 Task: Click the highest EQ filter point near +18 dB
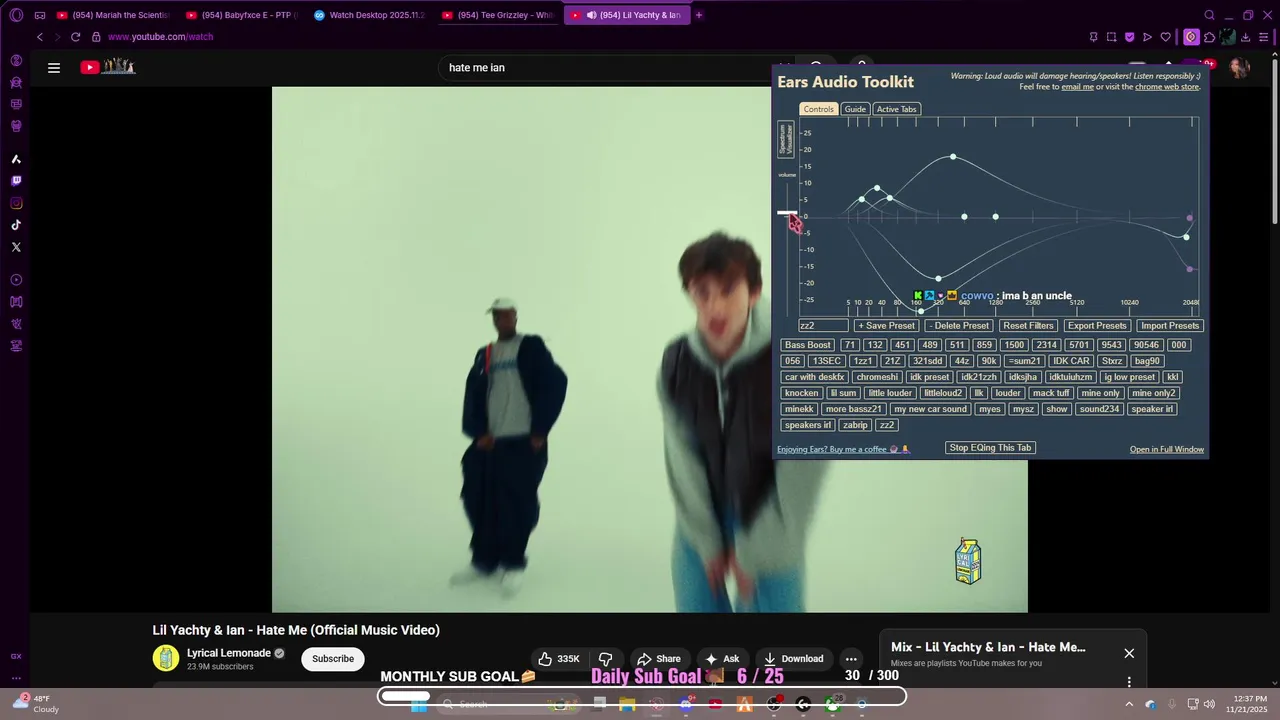pos(953,157)
